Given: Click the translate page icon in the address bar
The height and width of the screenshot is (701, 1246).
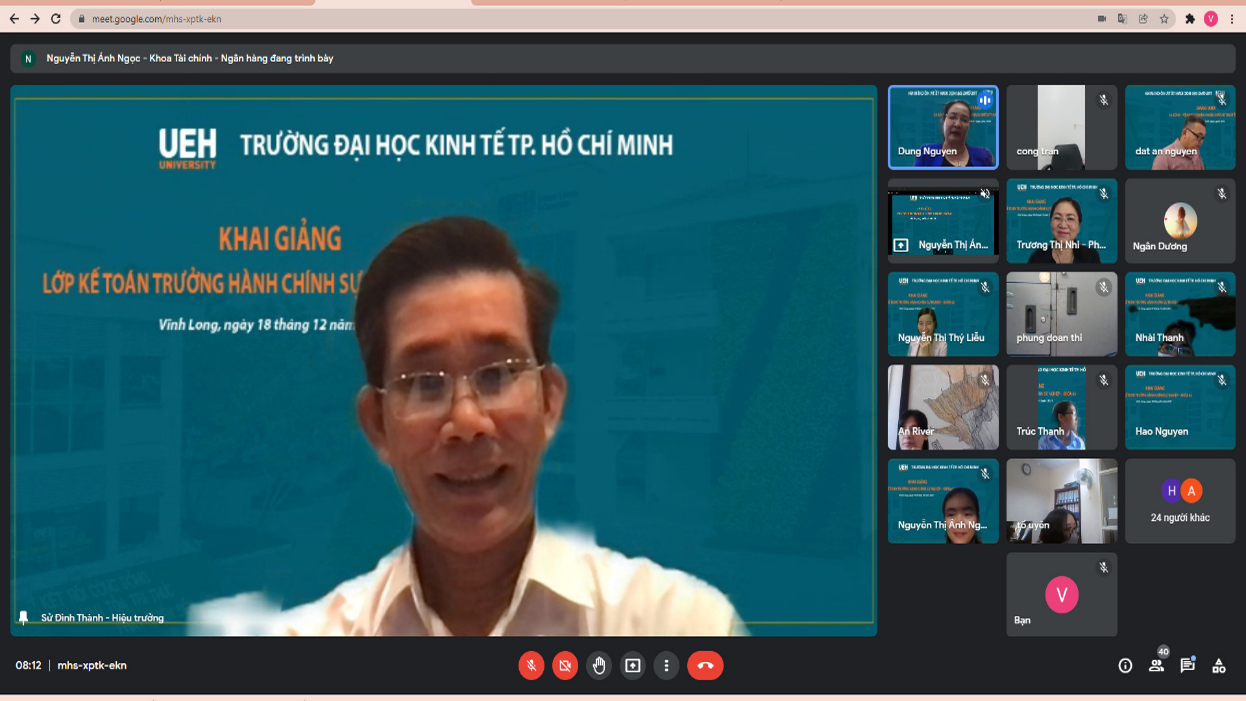Looking at the screenshot, I should 1122,19.
